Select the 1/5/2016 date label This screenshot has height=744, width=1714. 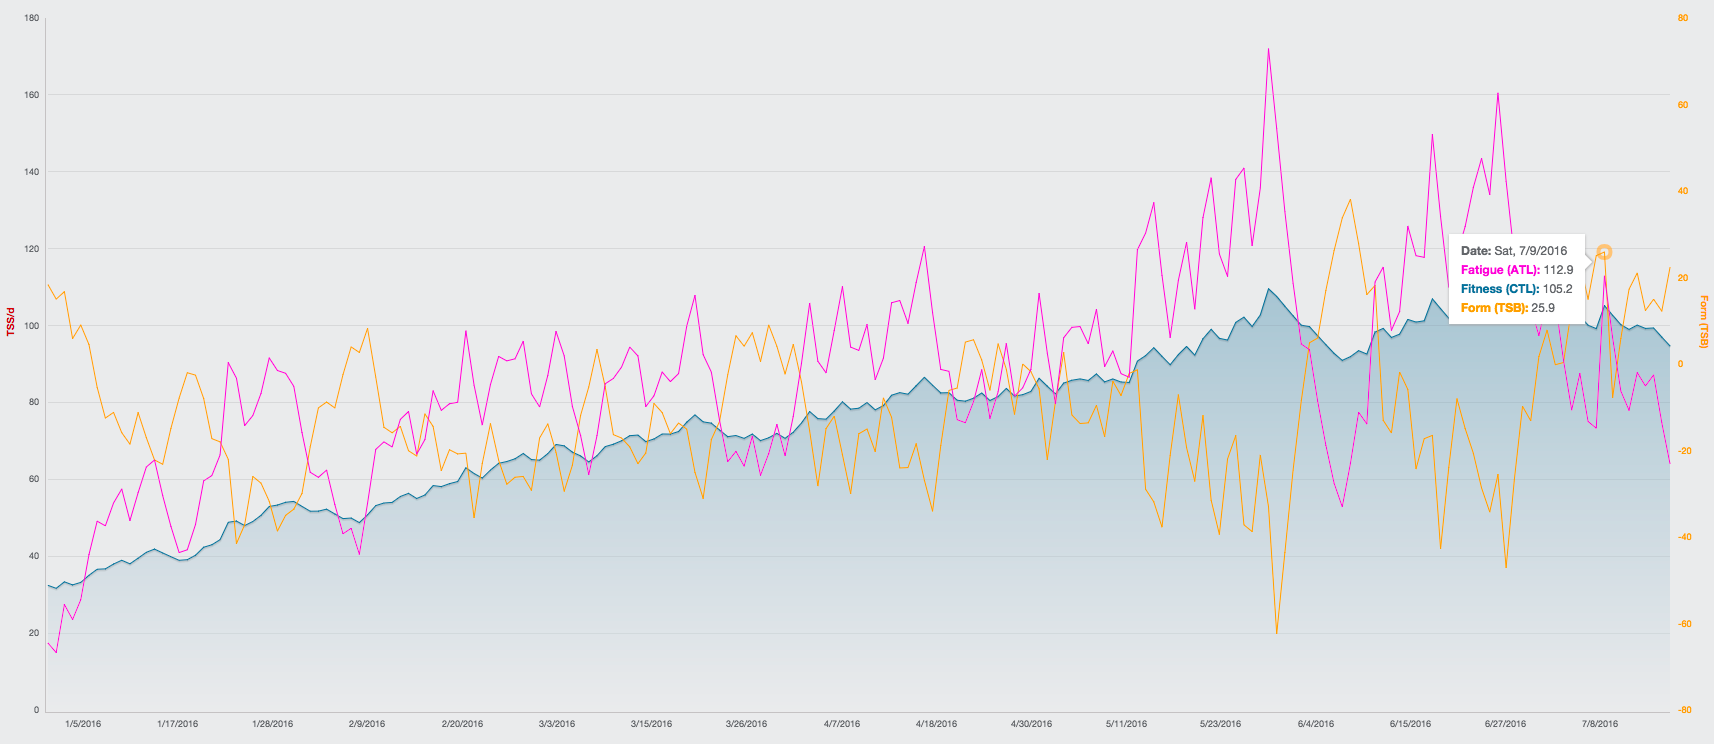[x=83, y=724]
